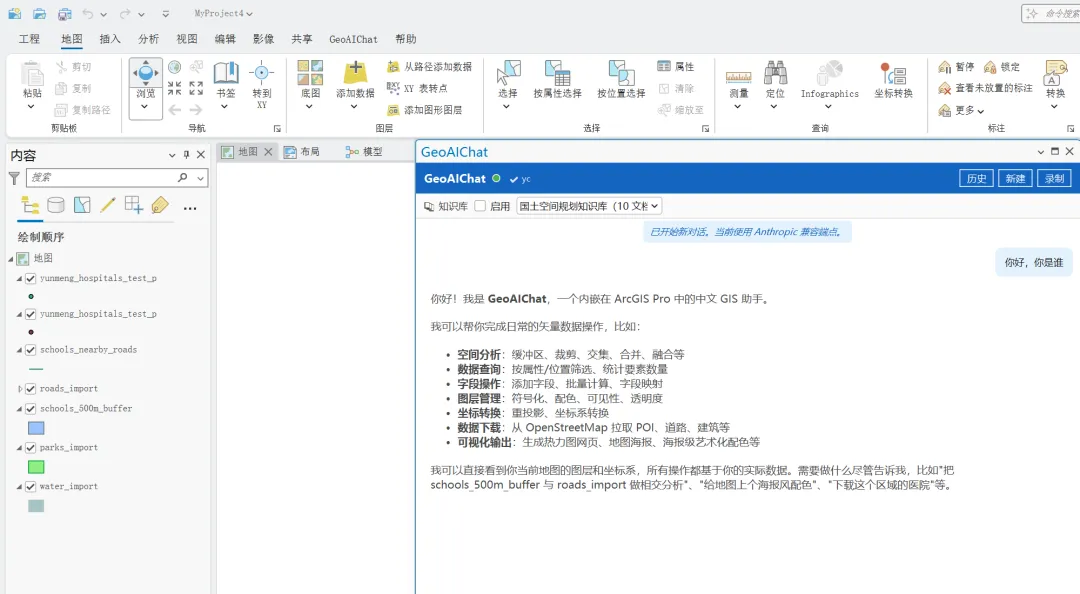Open the Analysis (分析) ribbon tab

click(x=148, y=39)
